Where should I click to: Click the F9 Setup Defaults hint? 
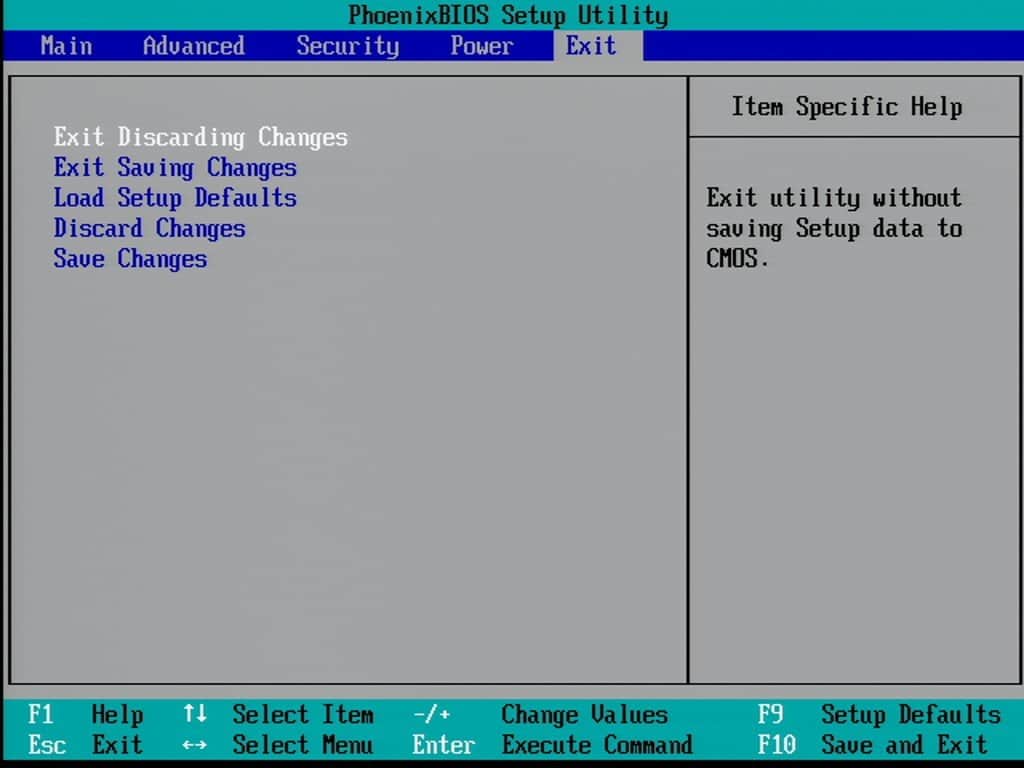[879, 714]
